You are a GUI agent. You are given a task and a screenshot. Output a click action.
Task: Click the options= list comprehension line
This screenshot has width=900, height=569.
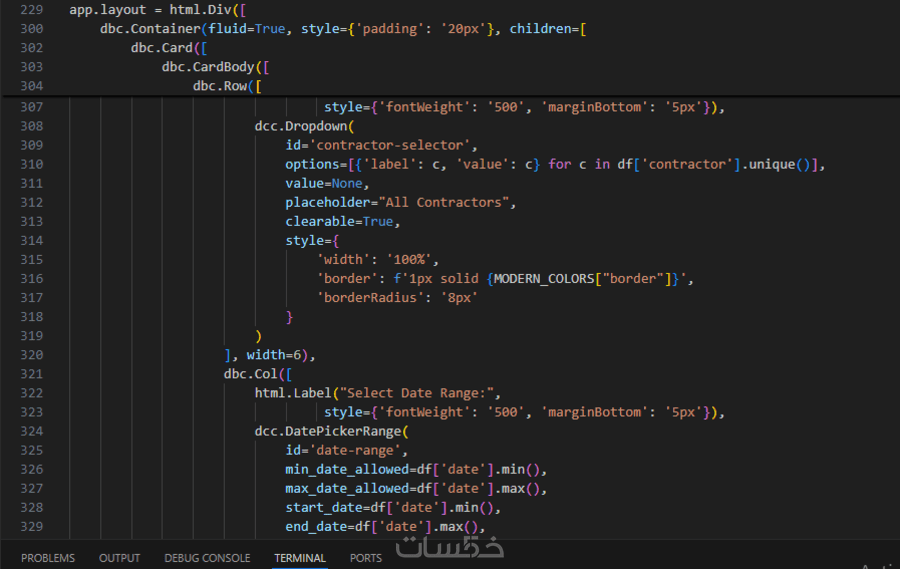point(555,164)
